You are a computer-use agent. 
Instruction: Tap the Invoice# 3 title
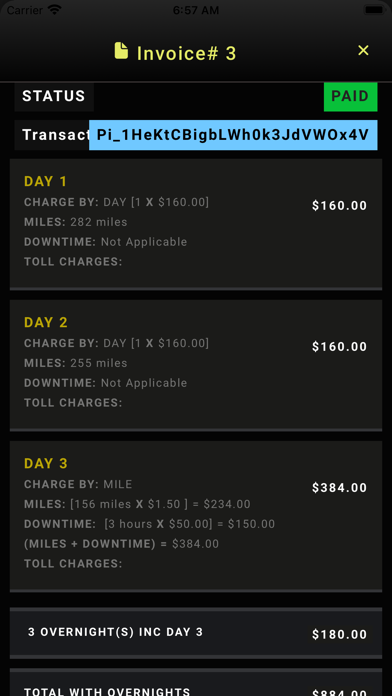(x=186, y=53)
